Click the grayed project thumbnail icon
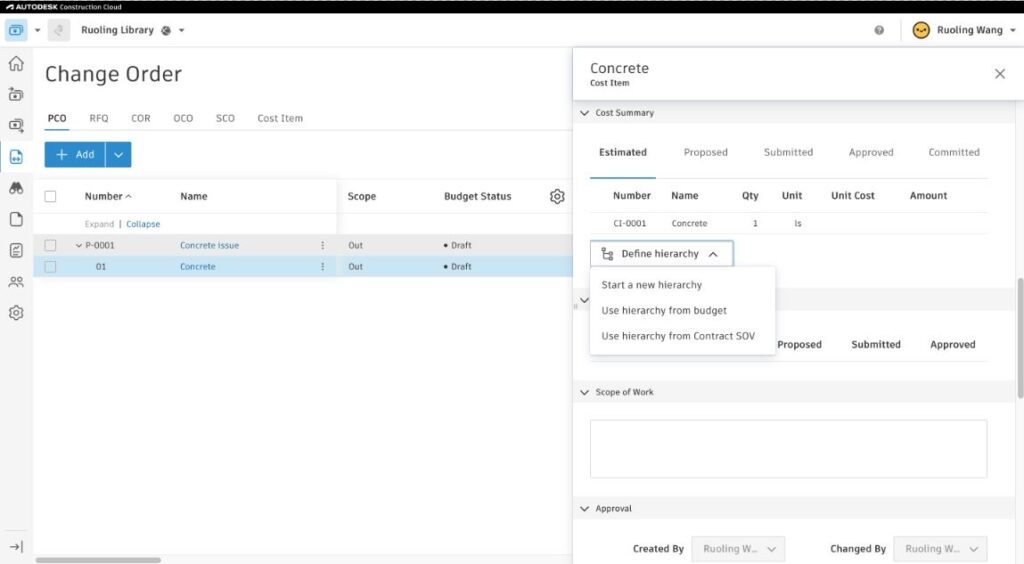The height and width of the screenshot is (564, 1024). pos(59,30)
